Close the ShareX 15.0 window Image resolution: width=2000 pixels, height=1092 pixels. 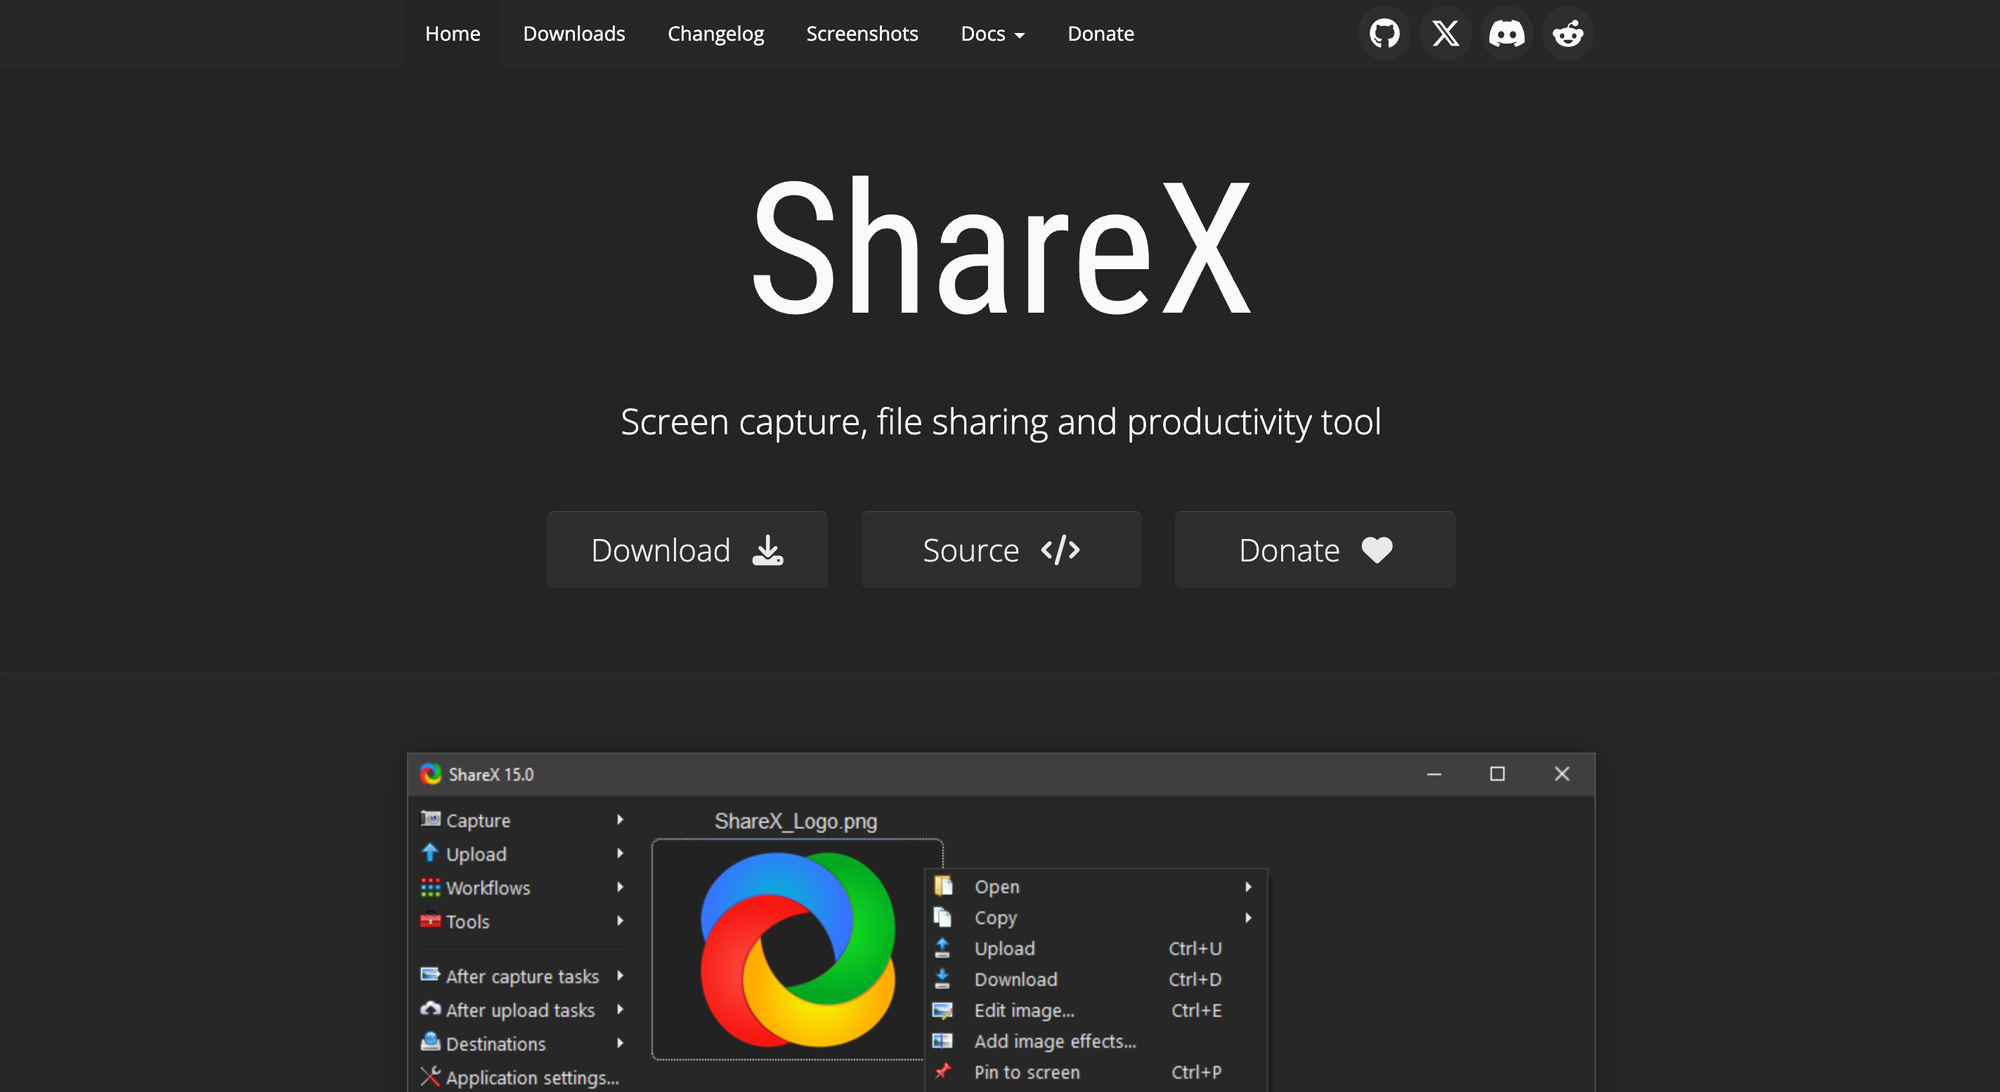click(1562, 774)
